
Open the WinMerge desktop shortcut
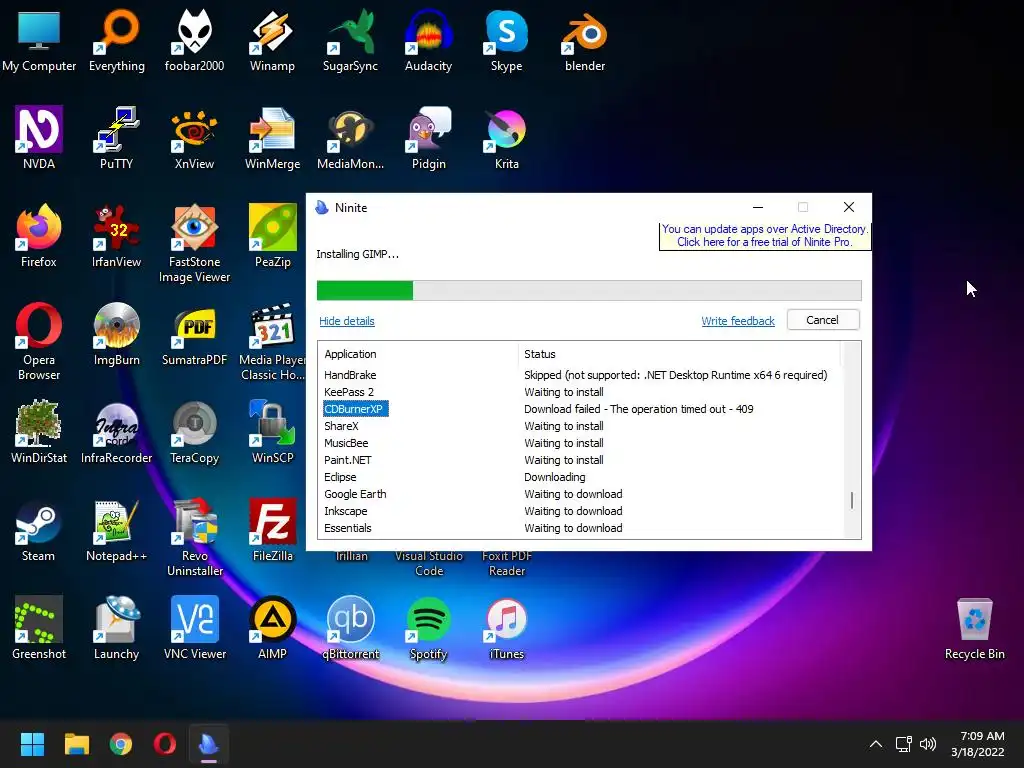click(272, 138)
